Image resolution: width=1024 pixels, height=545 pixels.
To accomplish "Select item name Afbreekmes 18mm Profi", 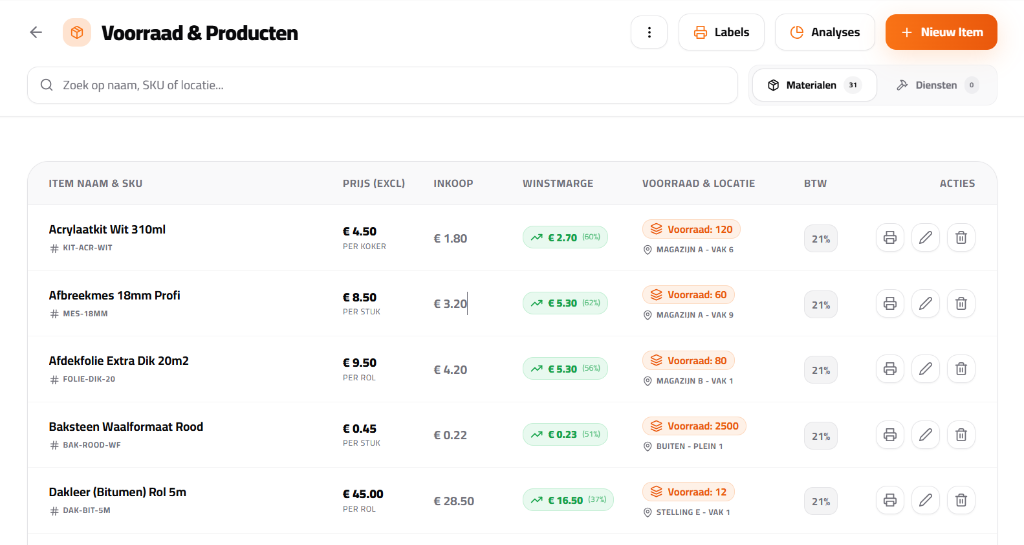I will [x=114, y=295].
